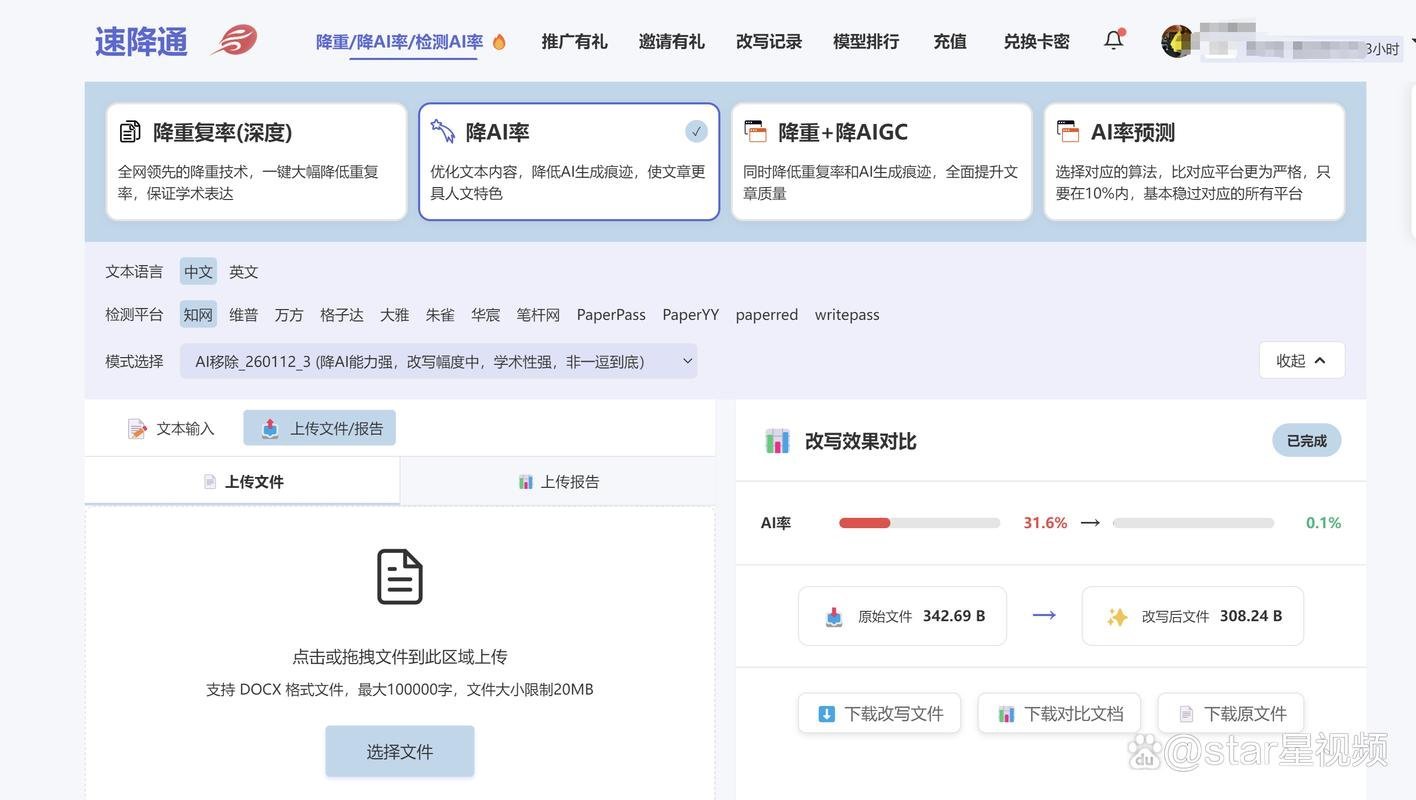Select 英文 as the text language
Screen dimensions: 1416x800
pyautogui.click(x=243, y=271)
